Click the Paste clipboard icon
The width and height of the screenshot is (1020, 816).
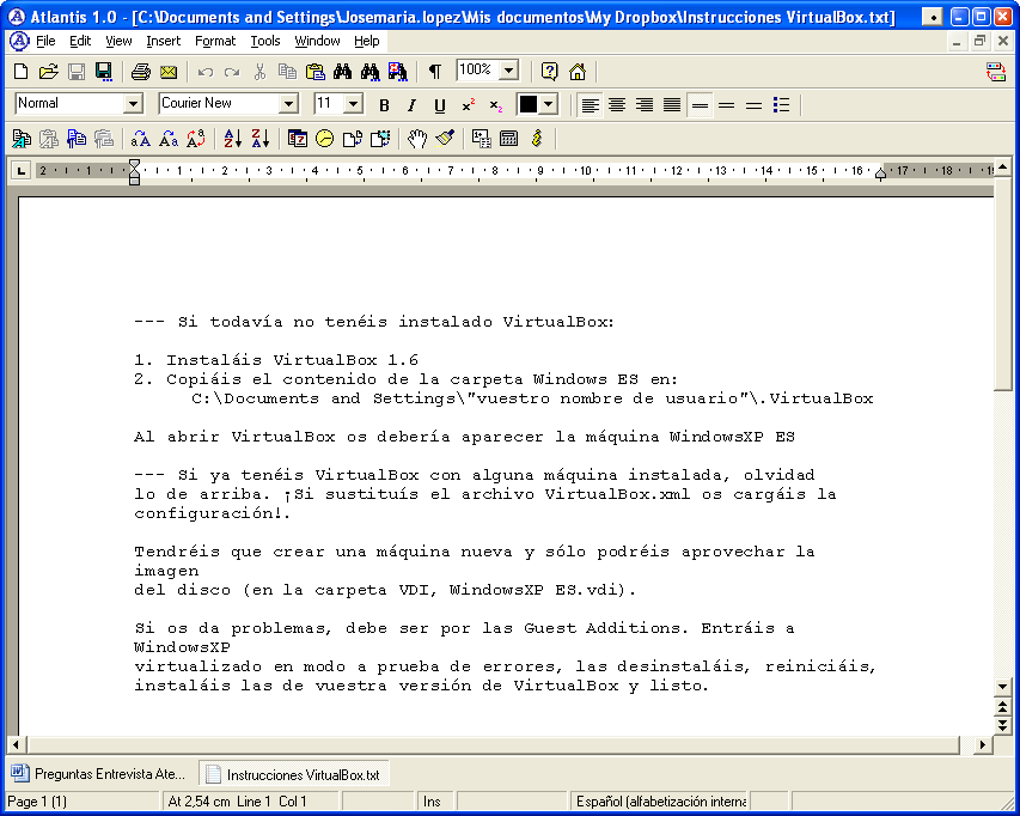[x=315, y=72]
